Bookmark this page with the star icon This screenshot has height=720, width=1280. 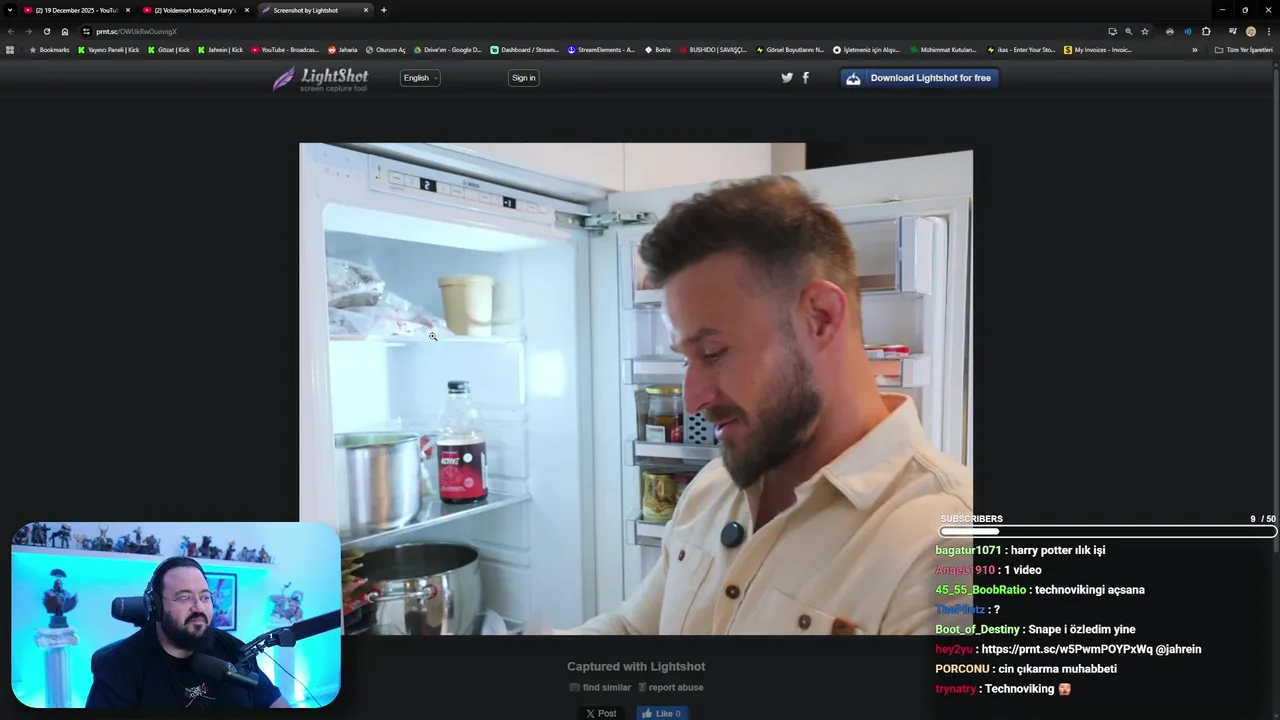tap(1145, 31)
